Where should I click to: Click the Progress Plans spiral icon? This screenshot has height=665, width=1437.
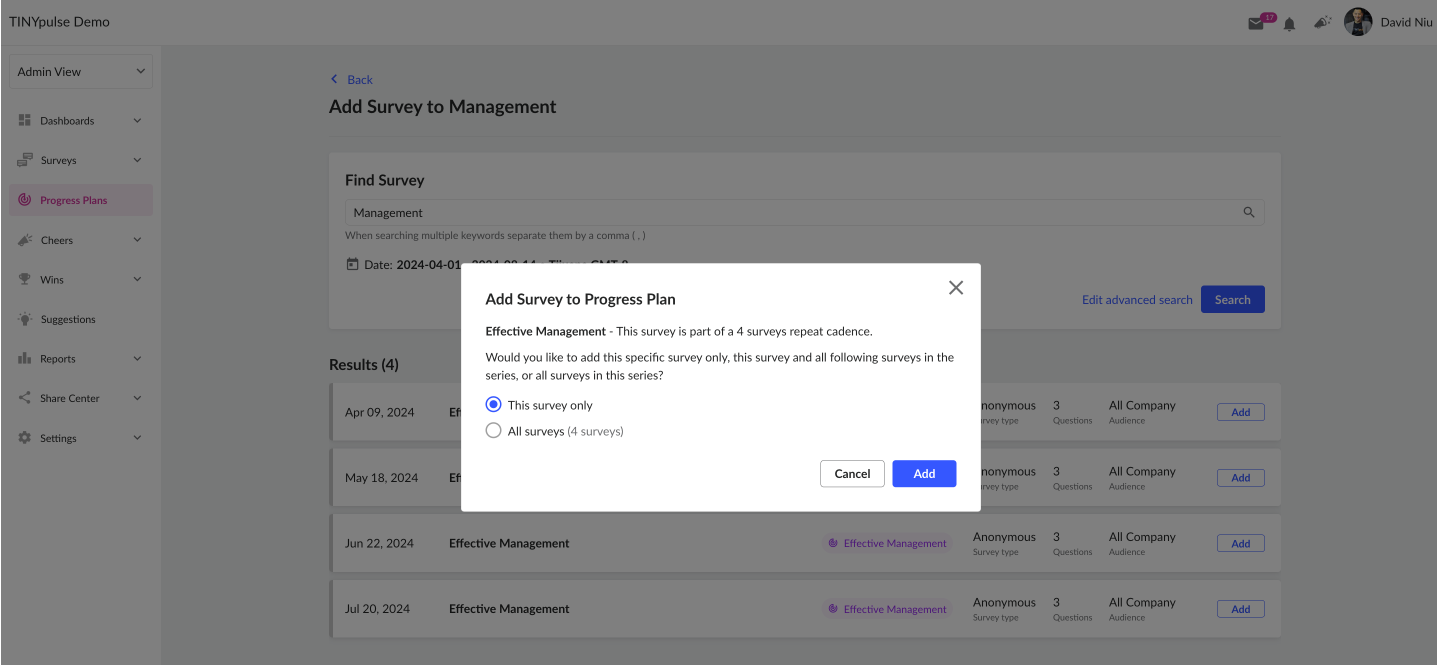coord(25,200)
